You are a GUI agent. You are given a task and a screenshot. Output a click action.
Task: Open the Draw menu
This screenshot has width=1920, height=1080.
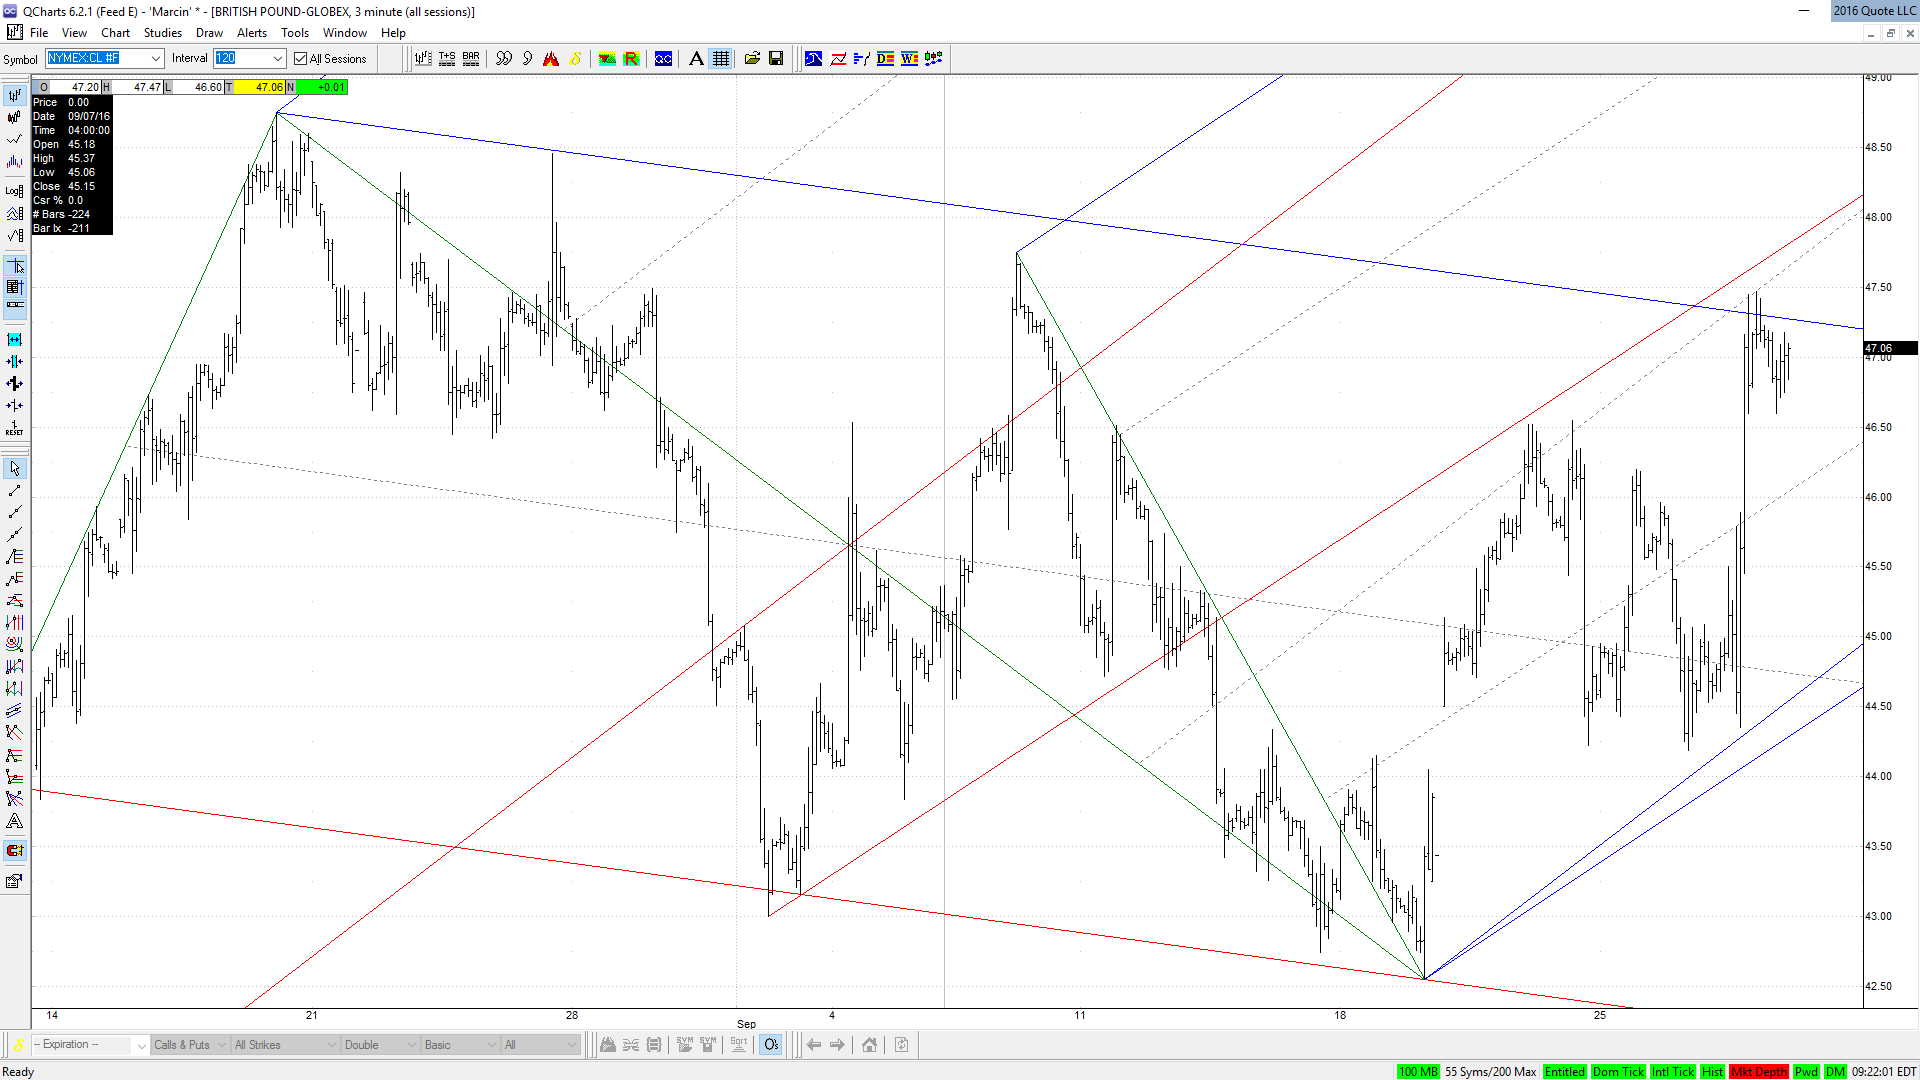(x=209, y=33)
